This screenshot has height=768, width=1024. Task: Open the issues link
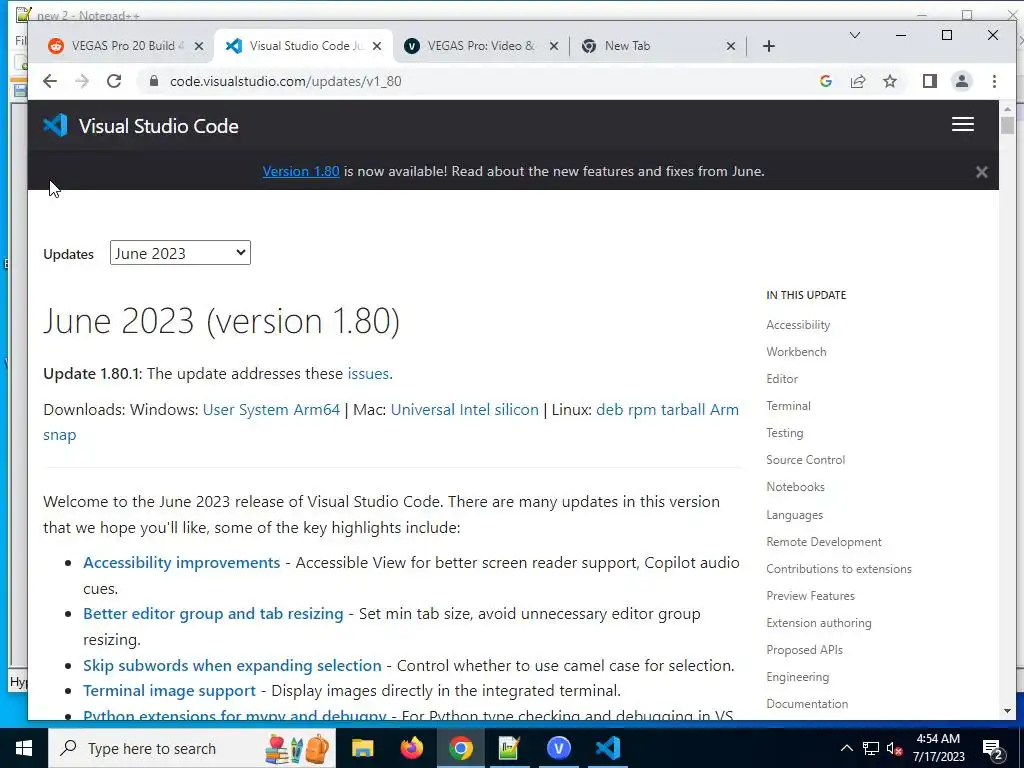coord(368,374)
